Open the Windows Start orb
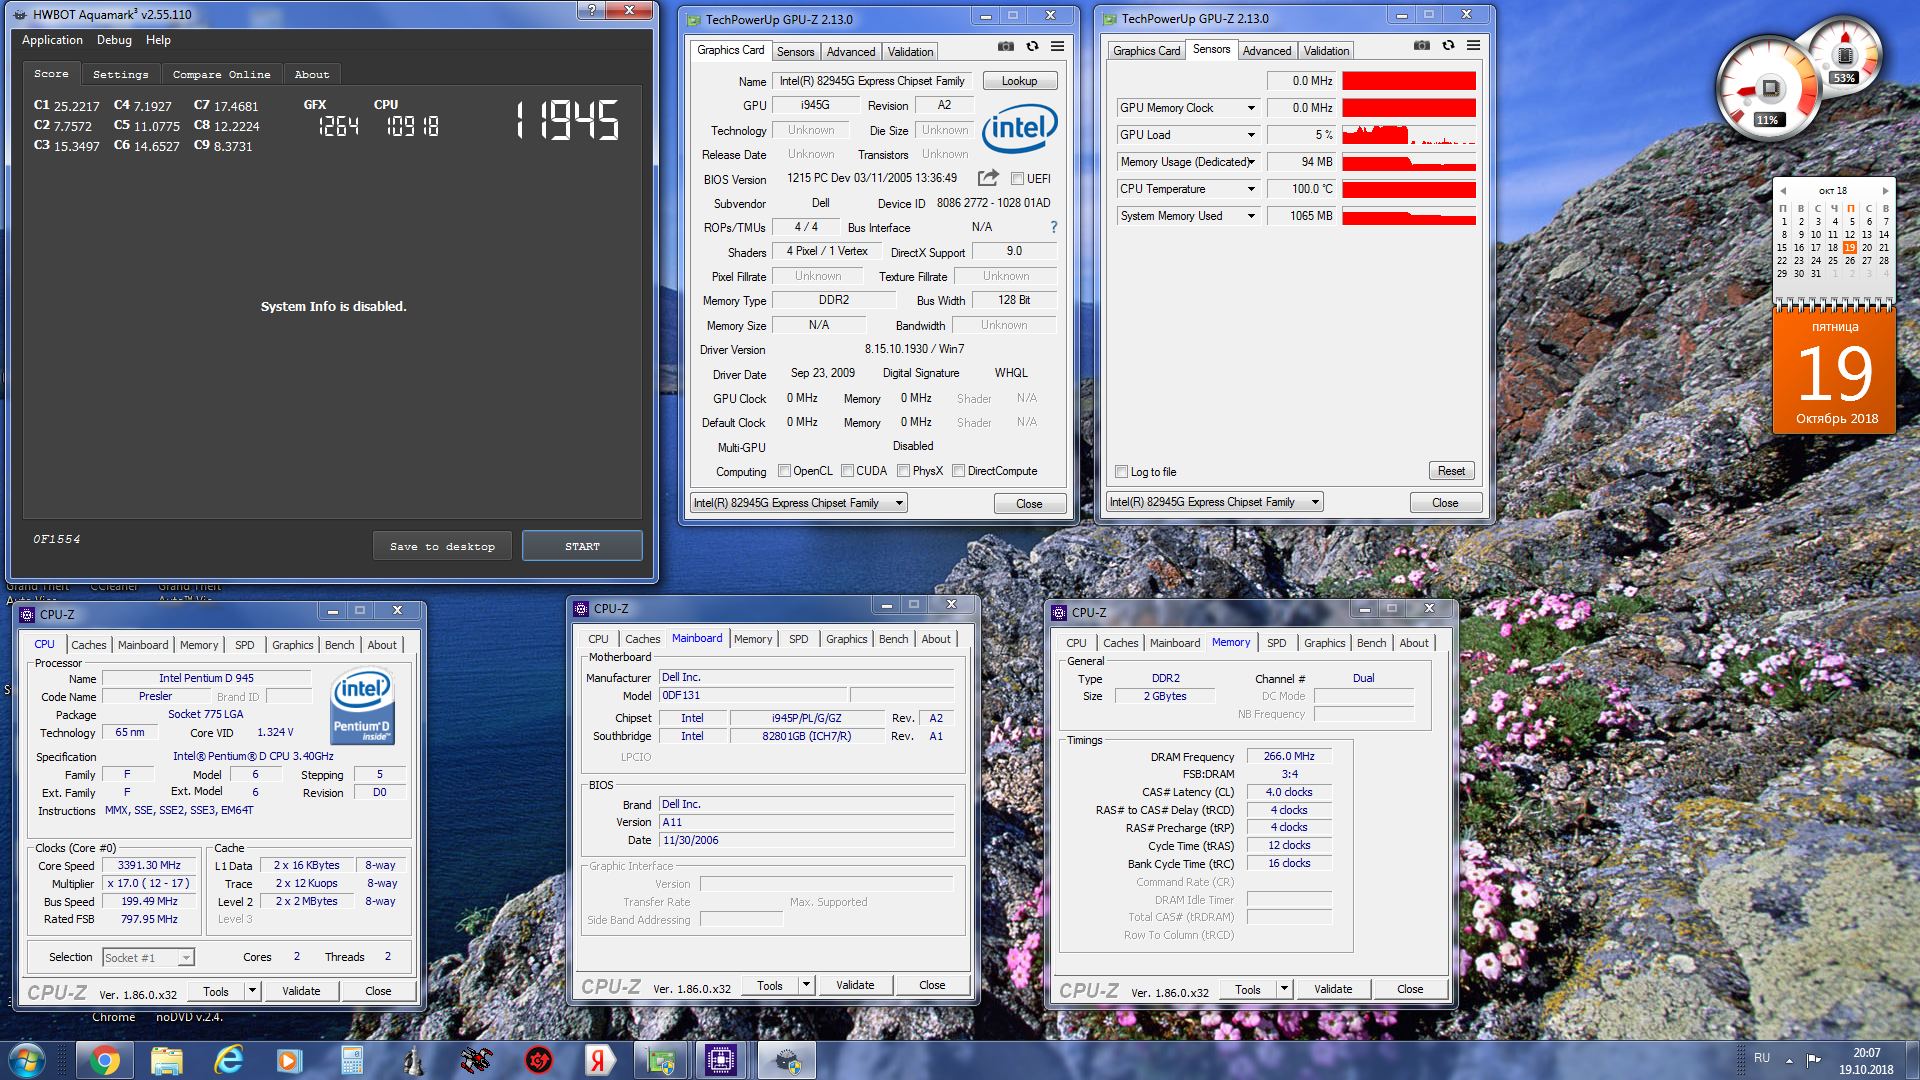This screenshot has width=1920, height=1080. coord(27,1060)
